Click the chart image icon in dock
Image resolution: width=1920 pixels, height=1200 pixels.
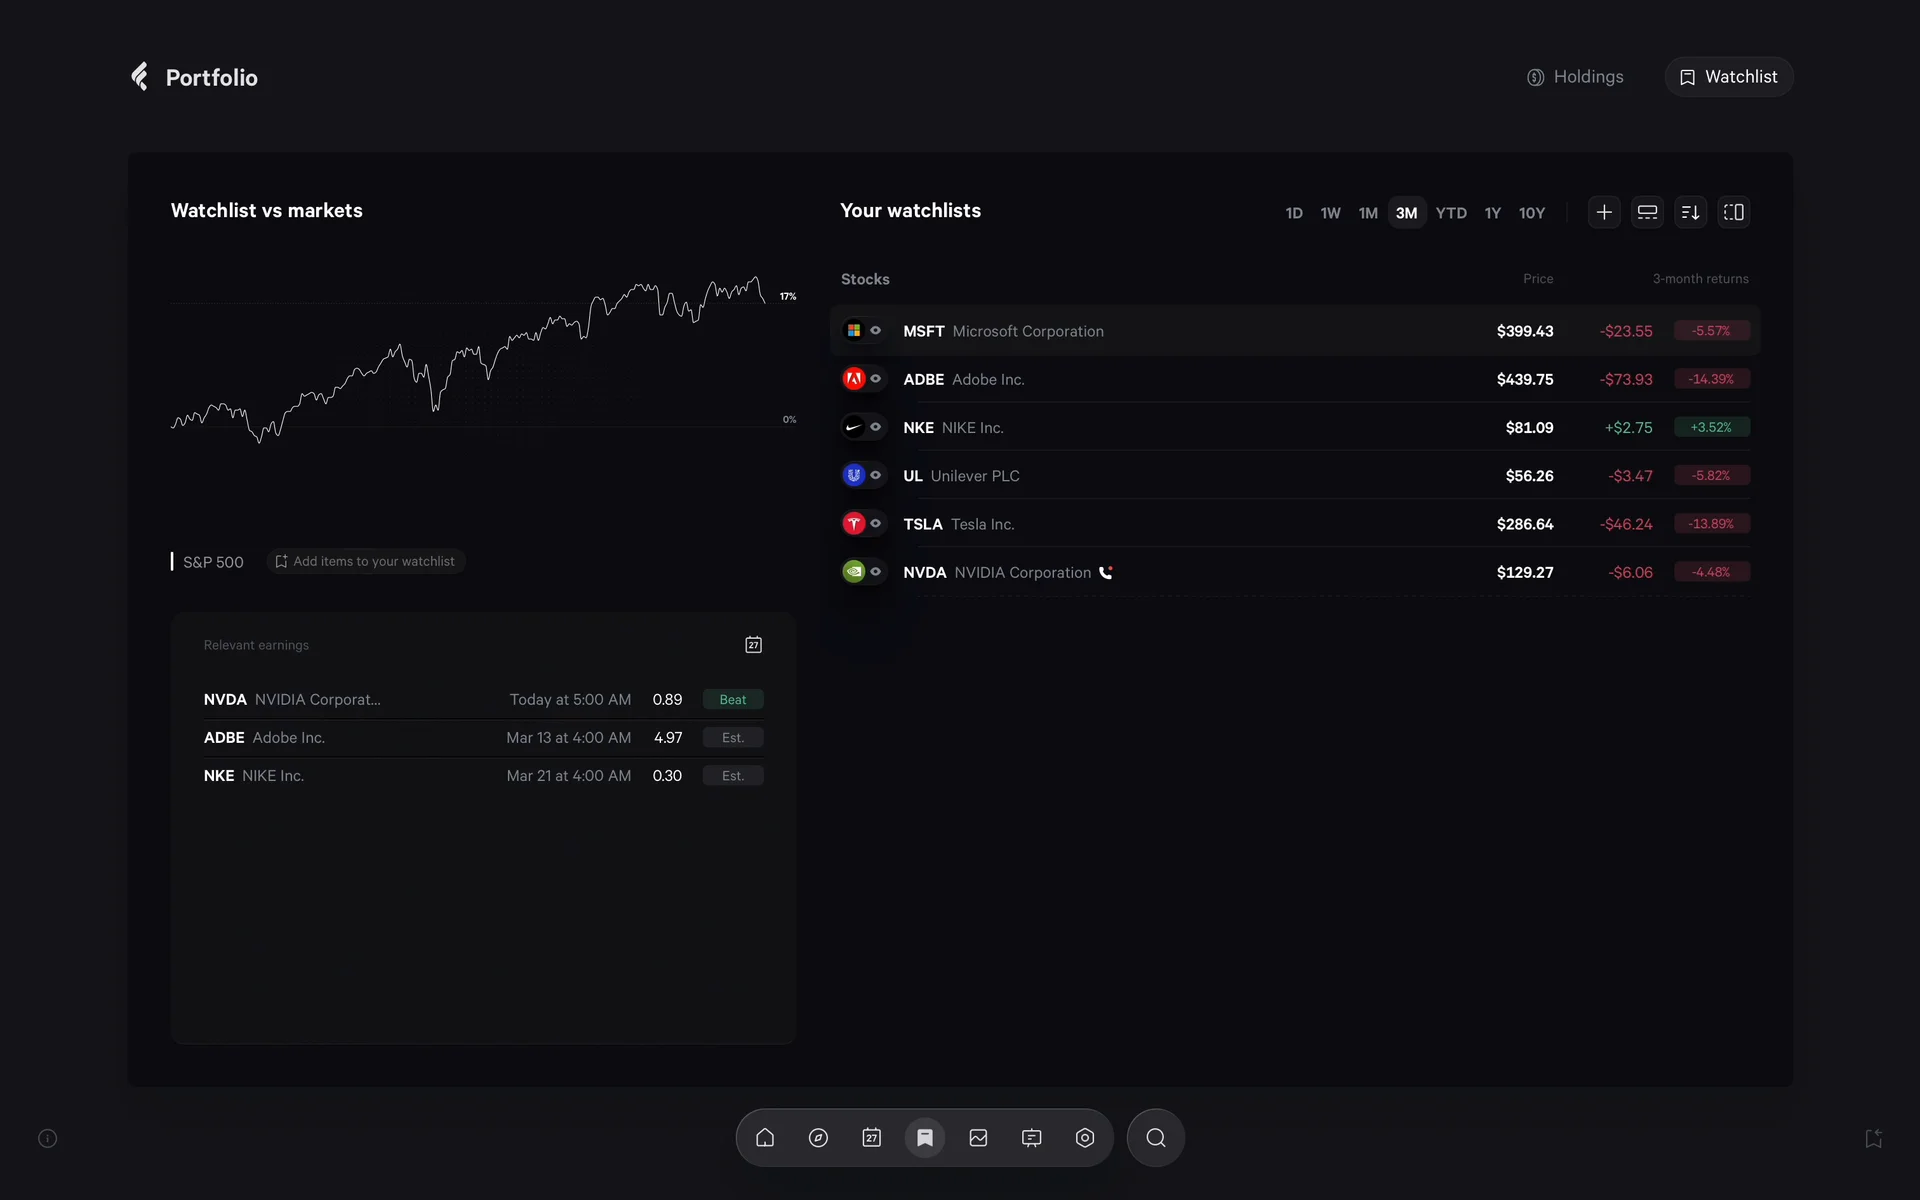(x=978, y=1138)
